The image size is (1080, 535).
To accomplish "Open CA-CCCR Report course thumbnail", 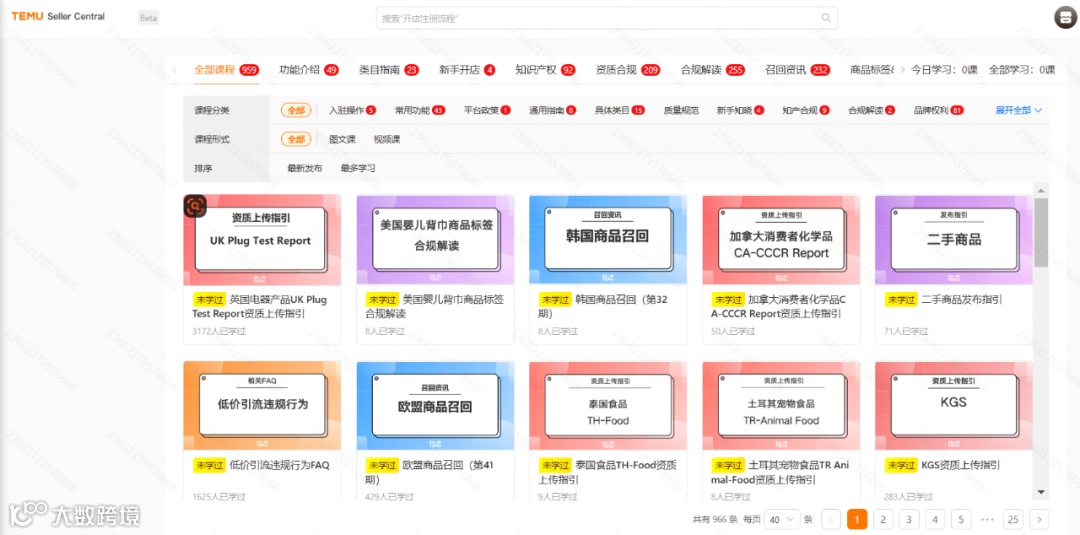I will (x=781, y=240).
